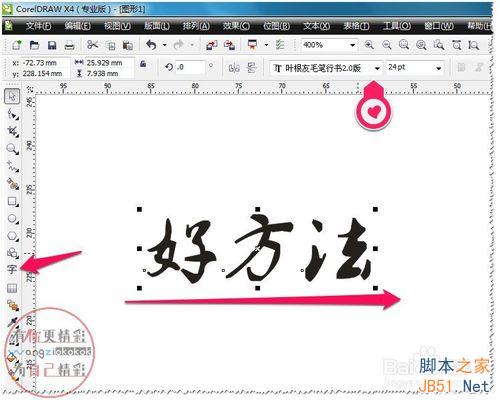Image resolution: width=500 pixels, height=400 pixels.
Task: Click the x position field -72.73 mm
Action: [x=45, y=63]
